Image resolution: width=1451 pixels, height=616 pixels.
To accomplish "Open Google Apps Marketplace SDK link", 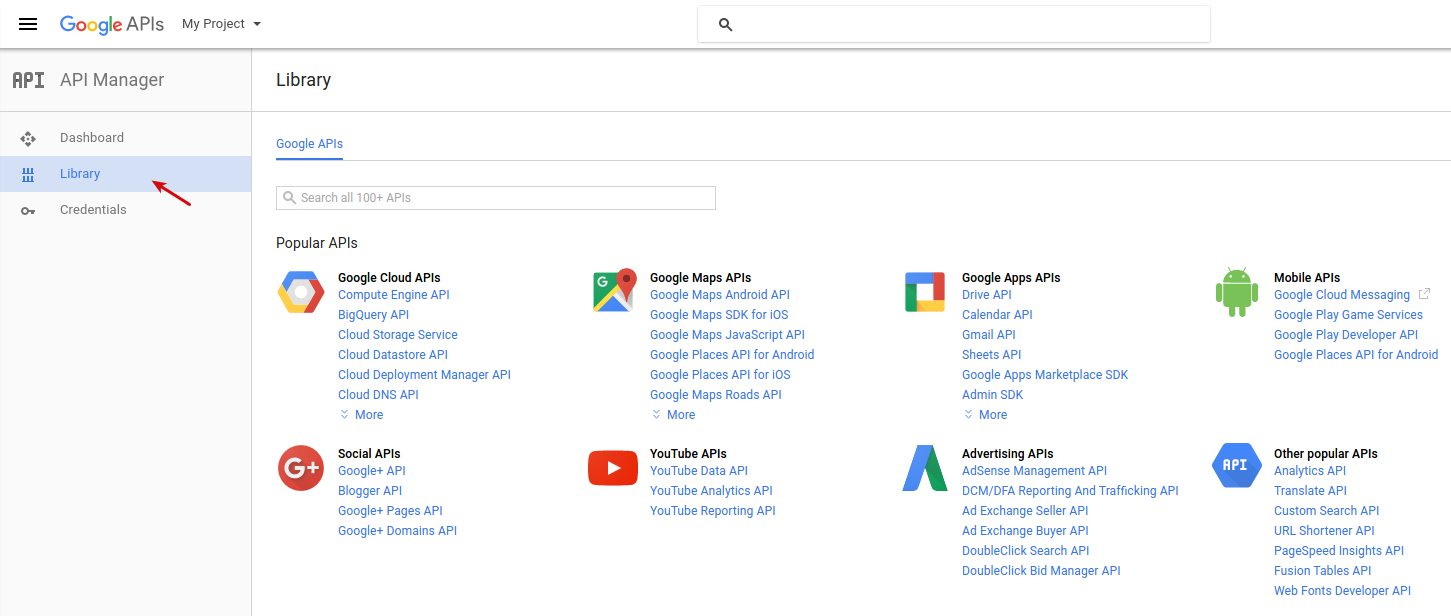I will click(x=1045, y=375).
